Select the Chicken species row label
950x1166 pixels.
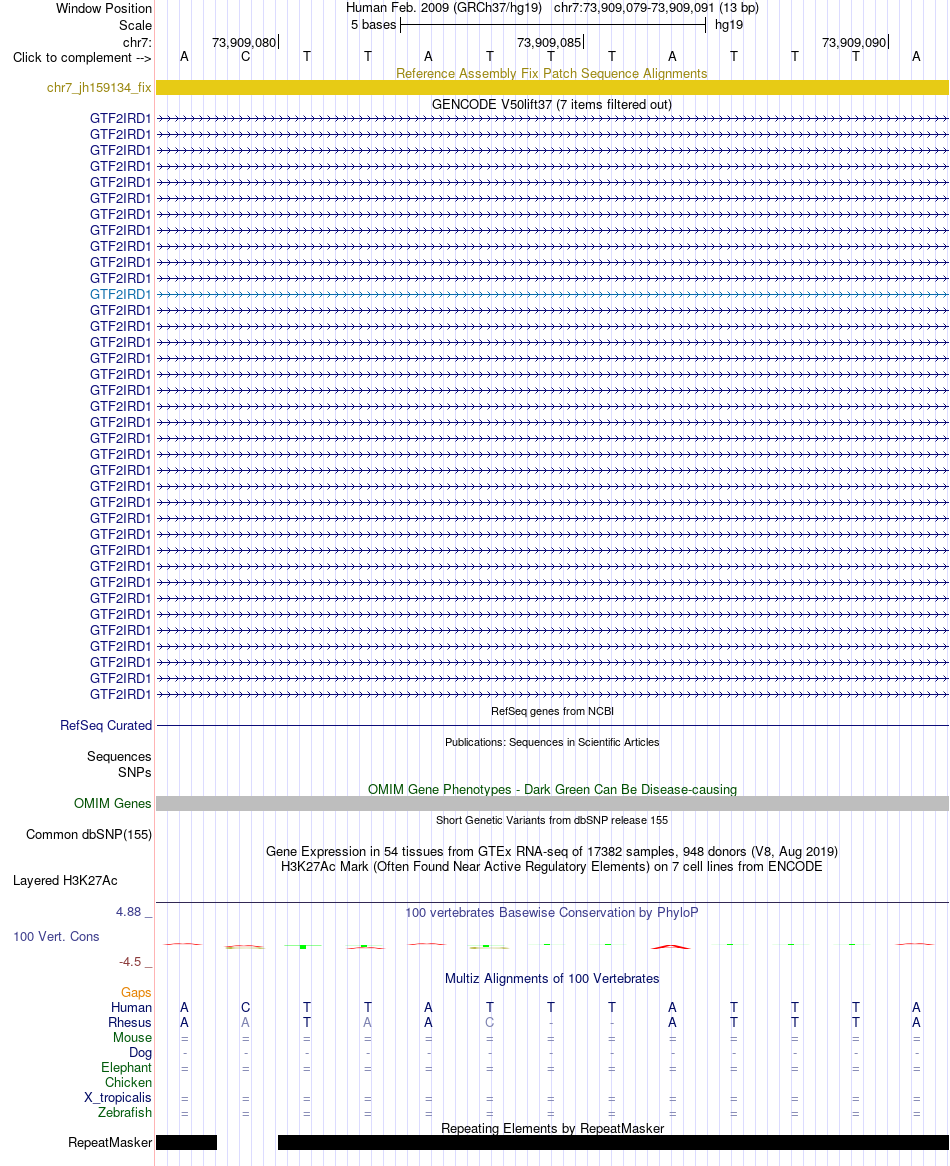click(128, 1083)
